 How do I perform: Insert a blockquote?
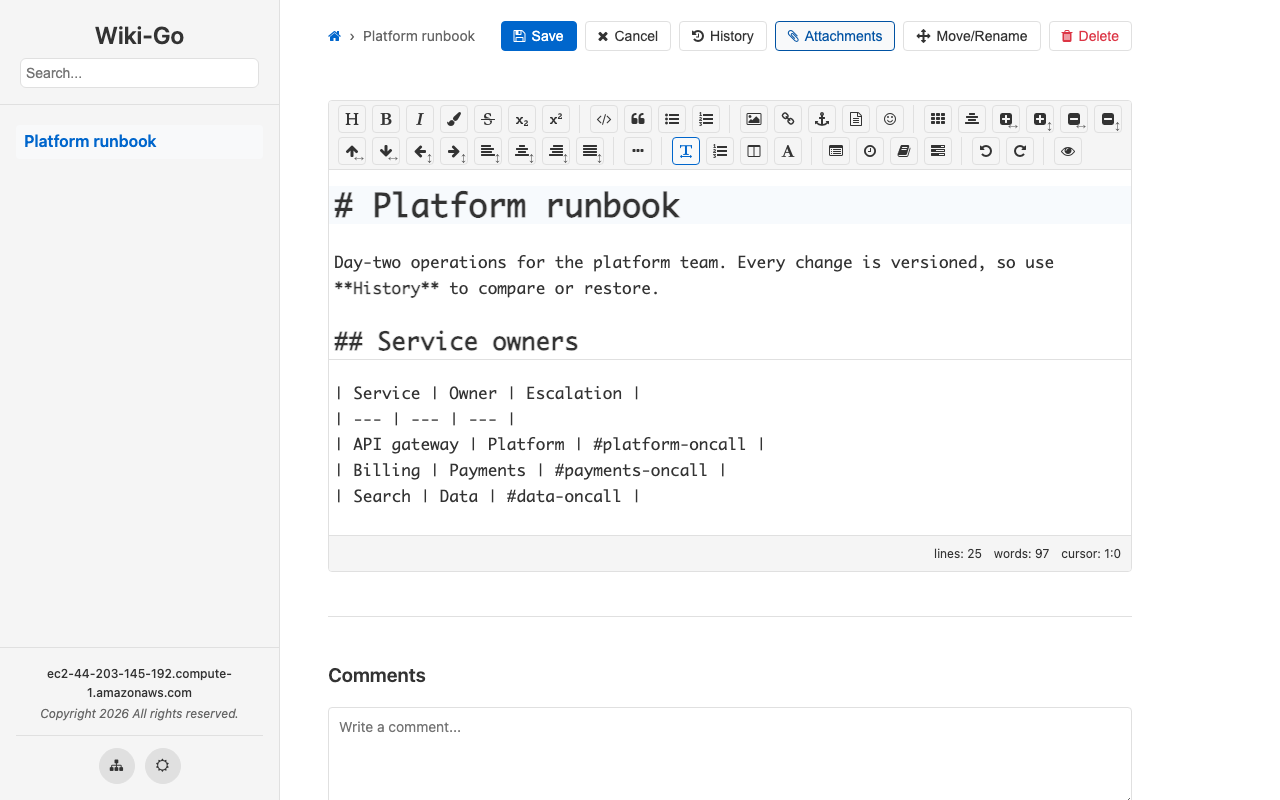(x=638, y=119)
